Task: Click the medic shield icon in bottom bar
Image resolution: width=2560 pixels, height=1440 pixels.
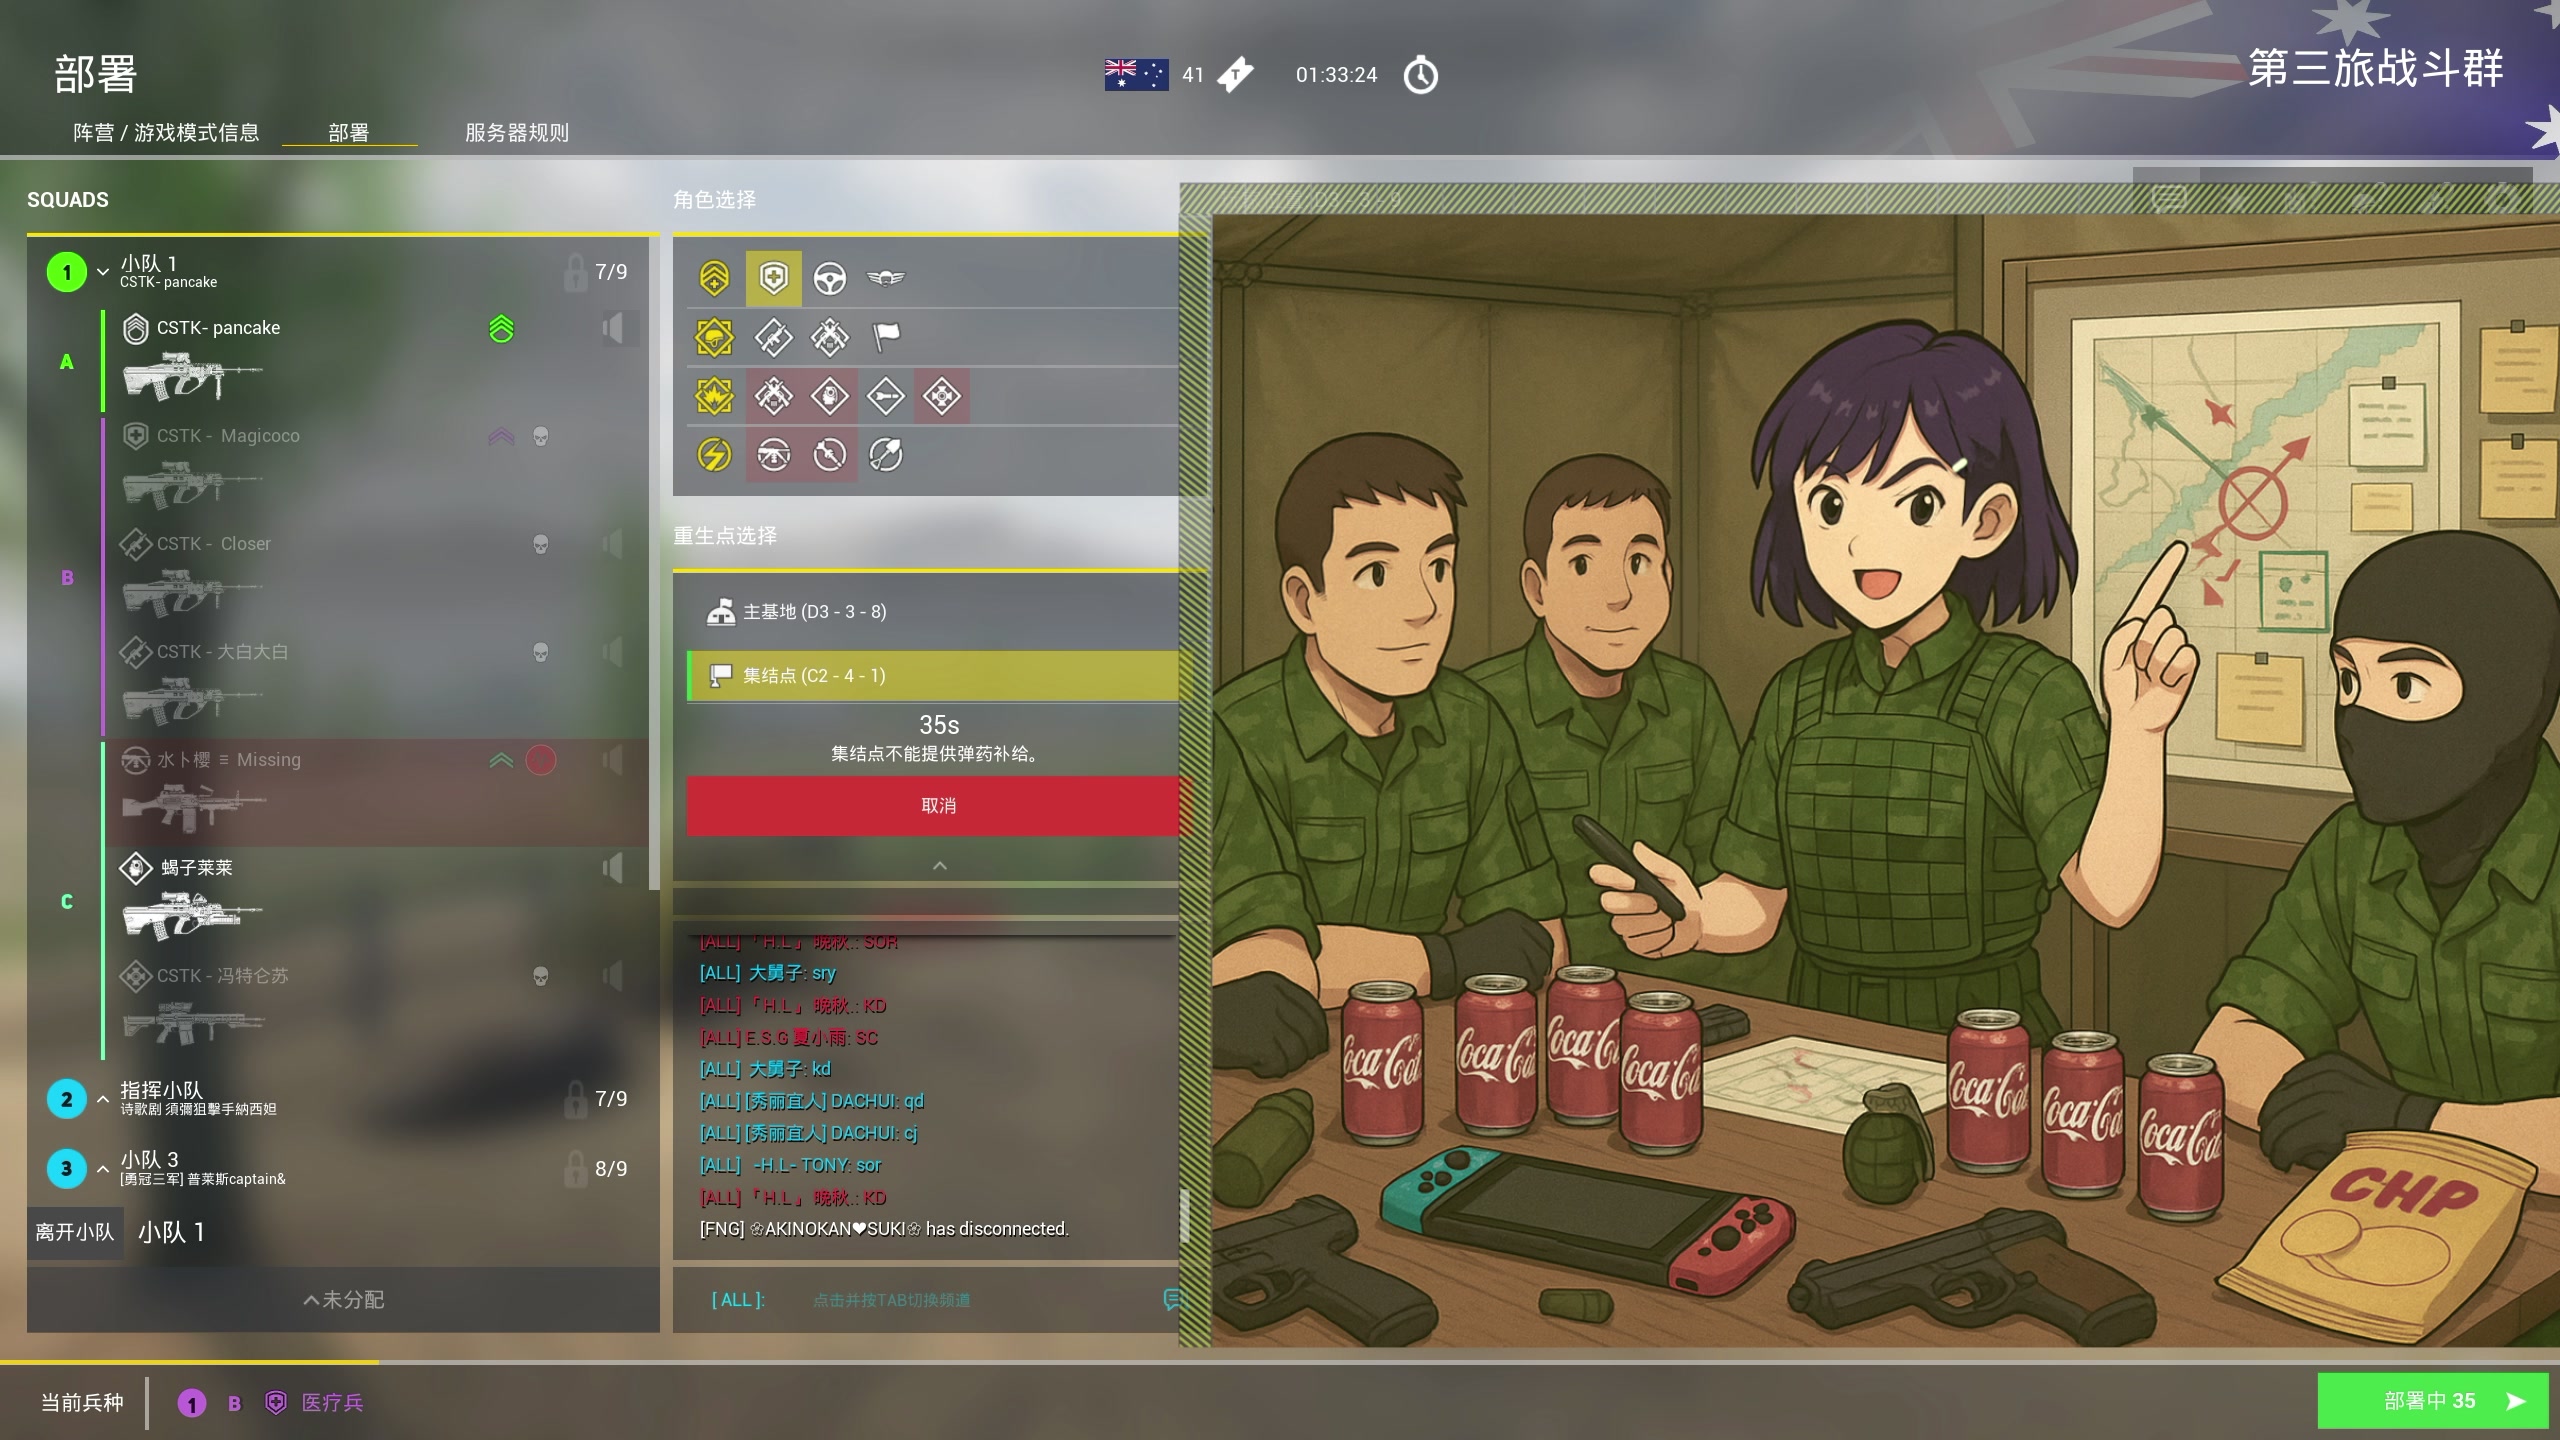Action: [276, 1402]
